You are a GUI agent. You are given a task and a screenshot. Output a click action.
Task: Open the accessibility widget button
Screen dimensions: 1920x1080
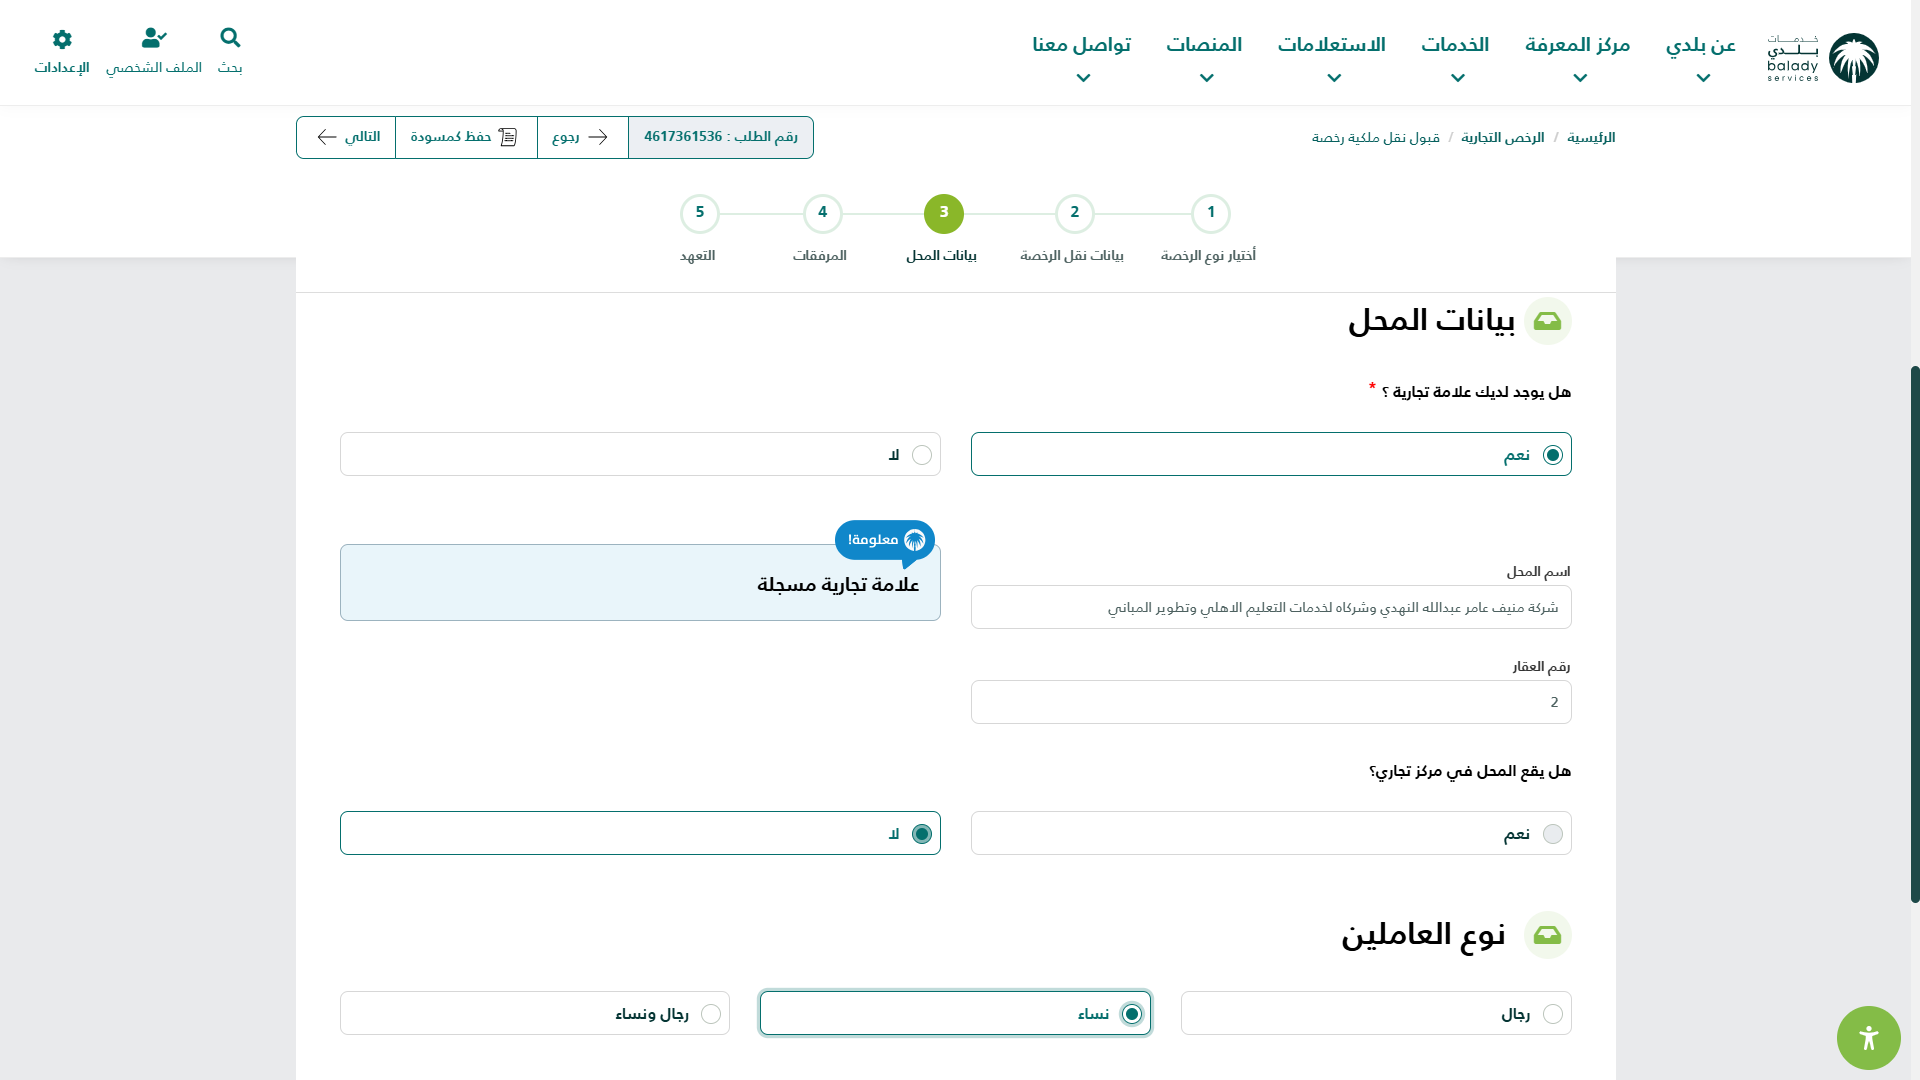coord(1868,1038)
